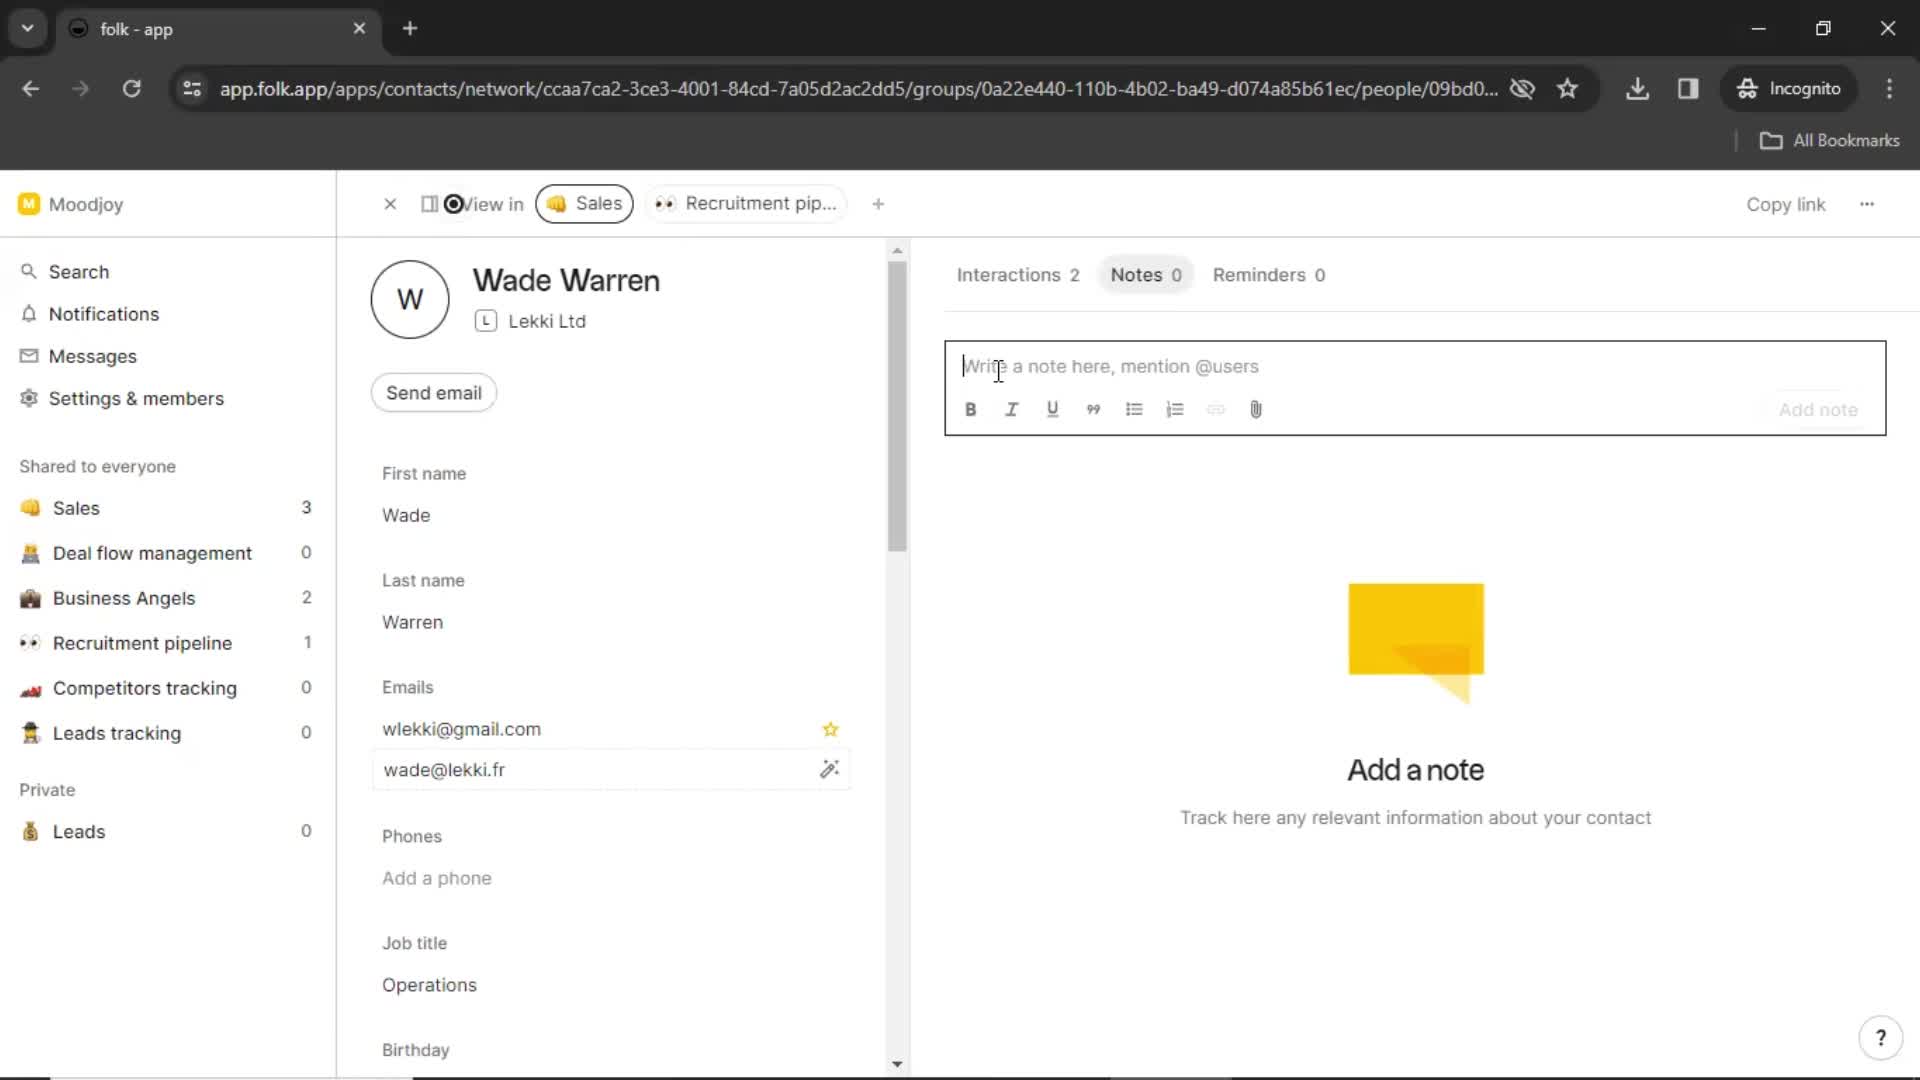This screenshot has height=1080, width=1920.
Task: Click the Add note button
Action: pos(1818,409)
